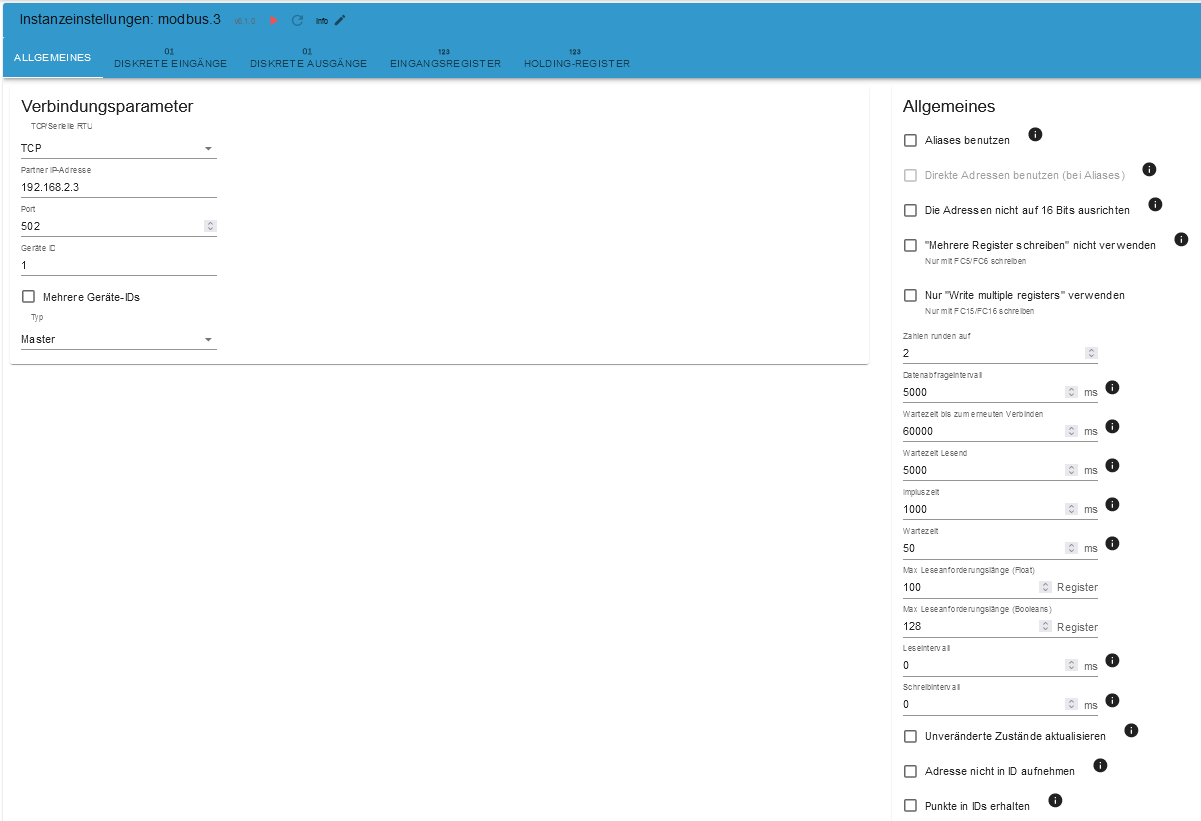This screenshot has width=1201, height=821.
Task: Adjust Zahlen runden auf spinner
Action: [1091, 353]
